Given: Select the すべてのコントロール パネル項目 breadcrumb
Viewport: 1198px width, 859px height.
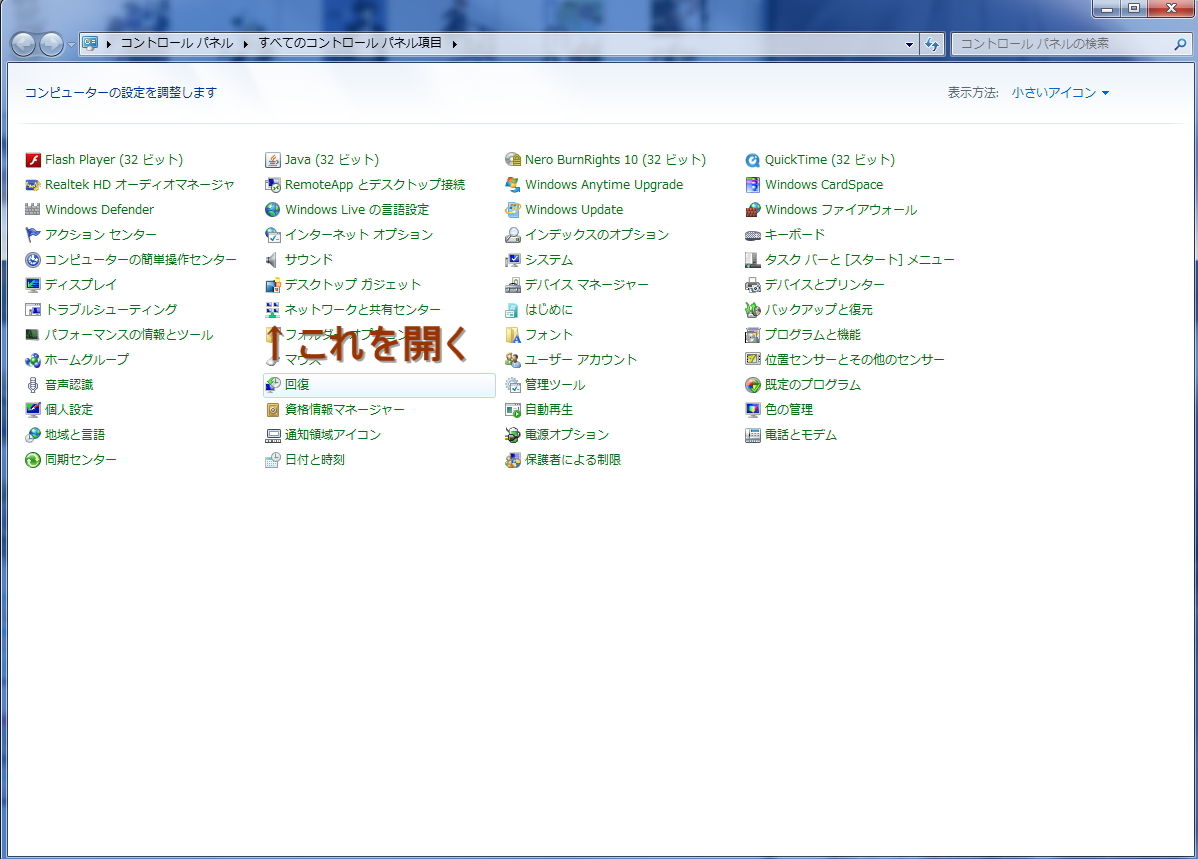Looking at the screenshot, I should click(350, 43).
